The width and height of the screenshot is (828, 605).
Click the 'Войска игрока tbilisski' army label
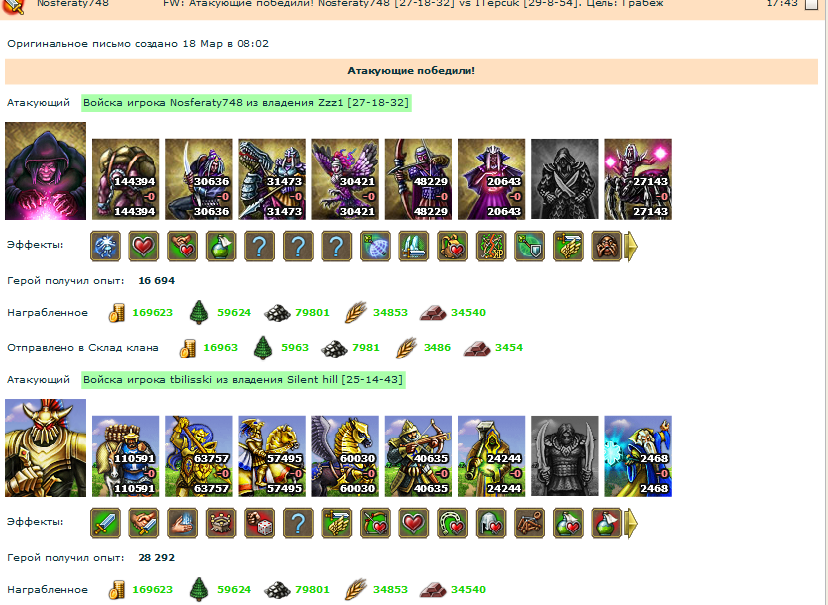(243, 380)
